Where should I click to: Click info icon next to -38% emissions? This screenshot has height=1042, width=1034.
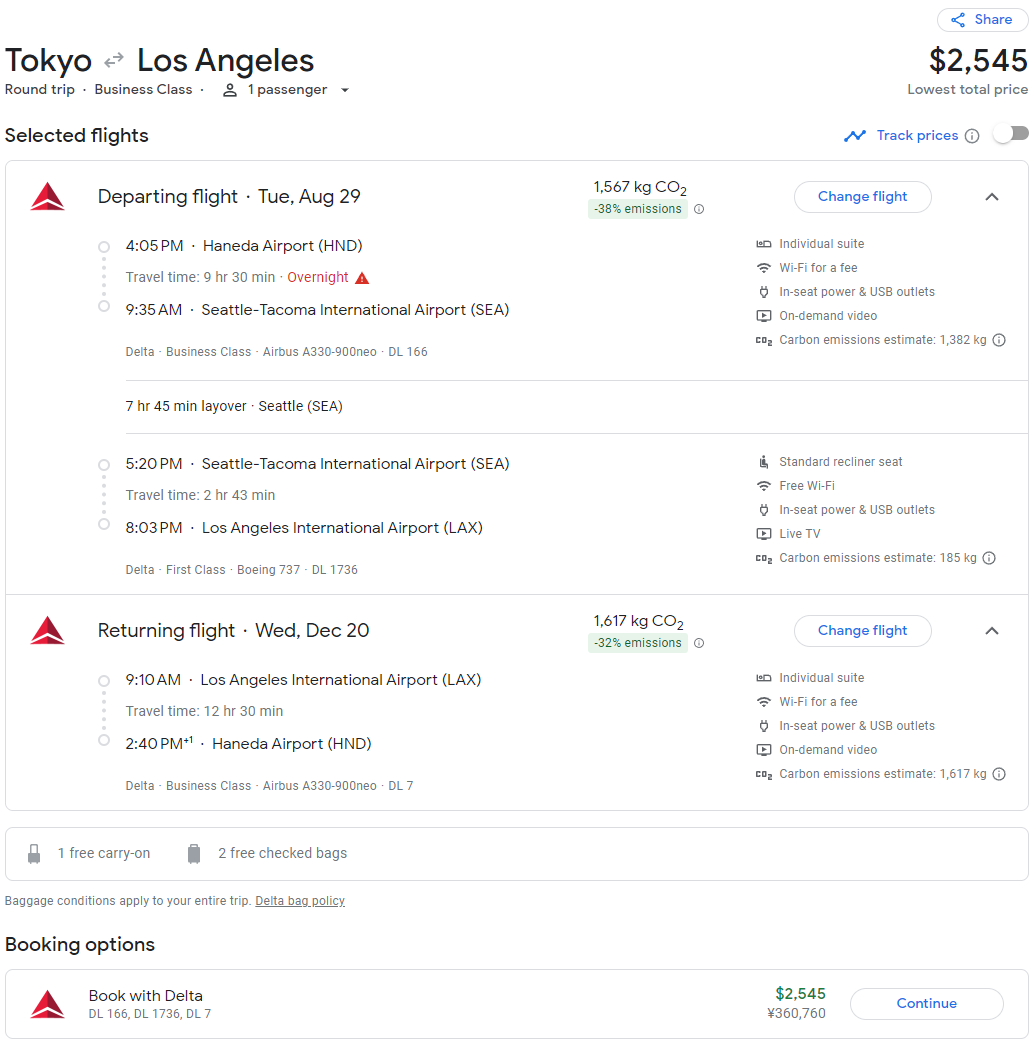click(x=699, y=209)
